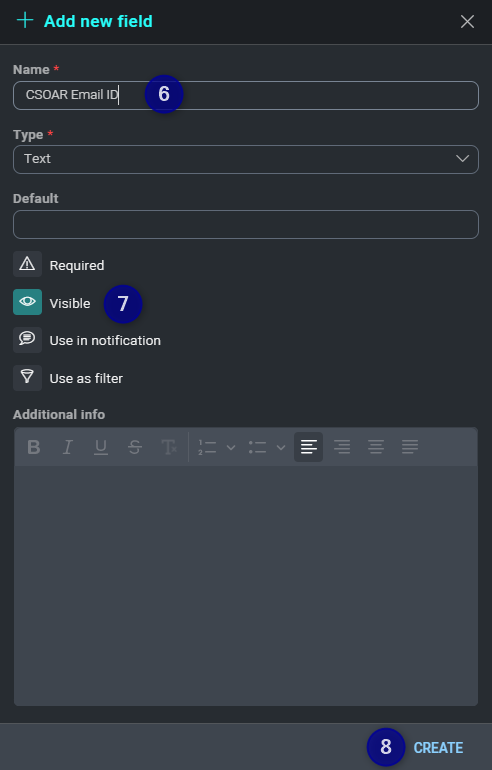Insert a numbered list
The height and width of the screenshot is (770, 492).
point(207,447)
